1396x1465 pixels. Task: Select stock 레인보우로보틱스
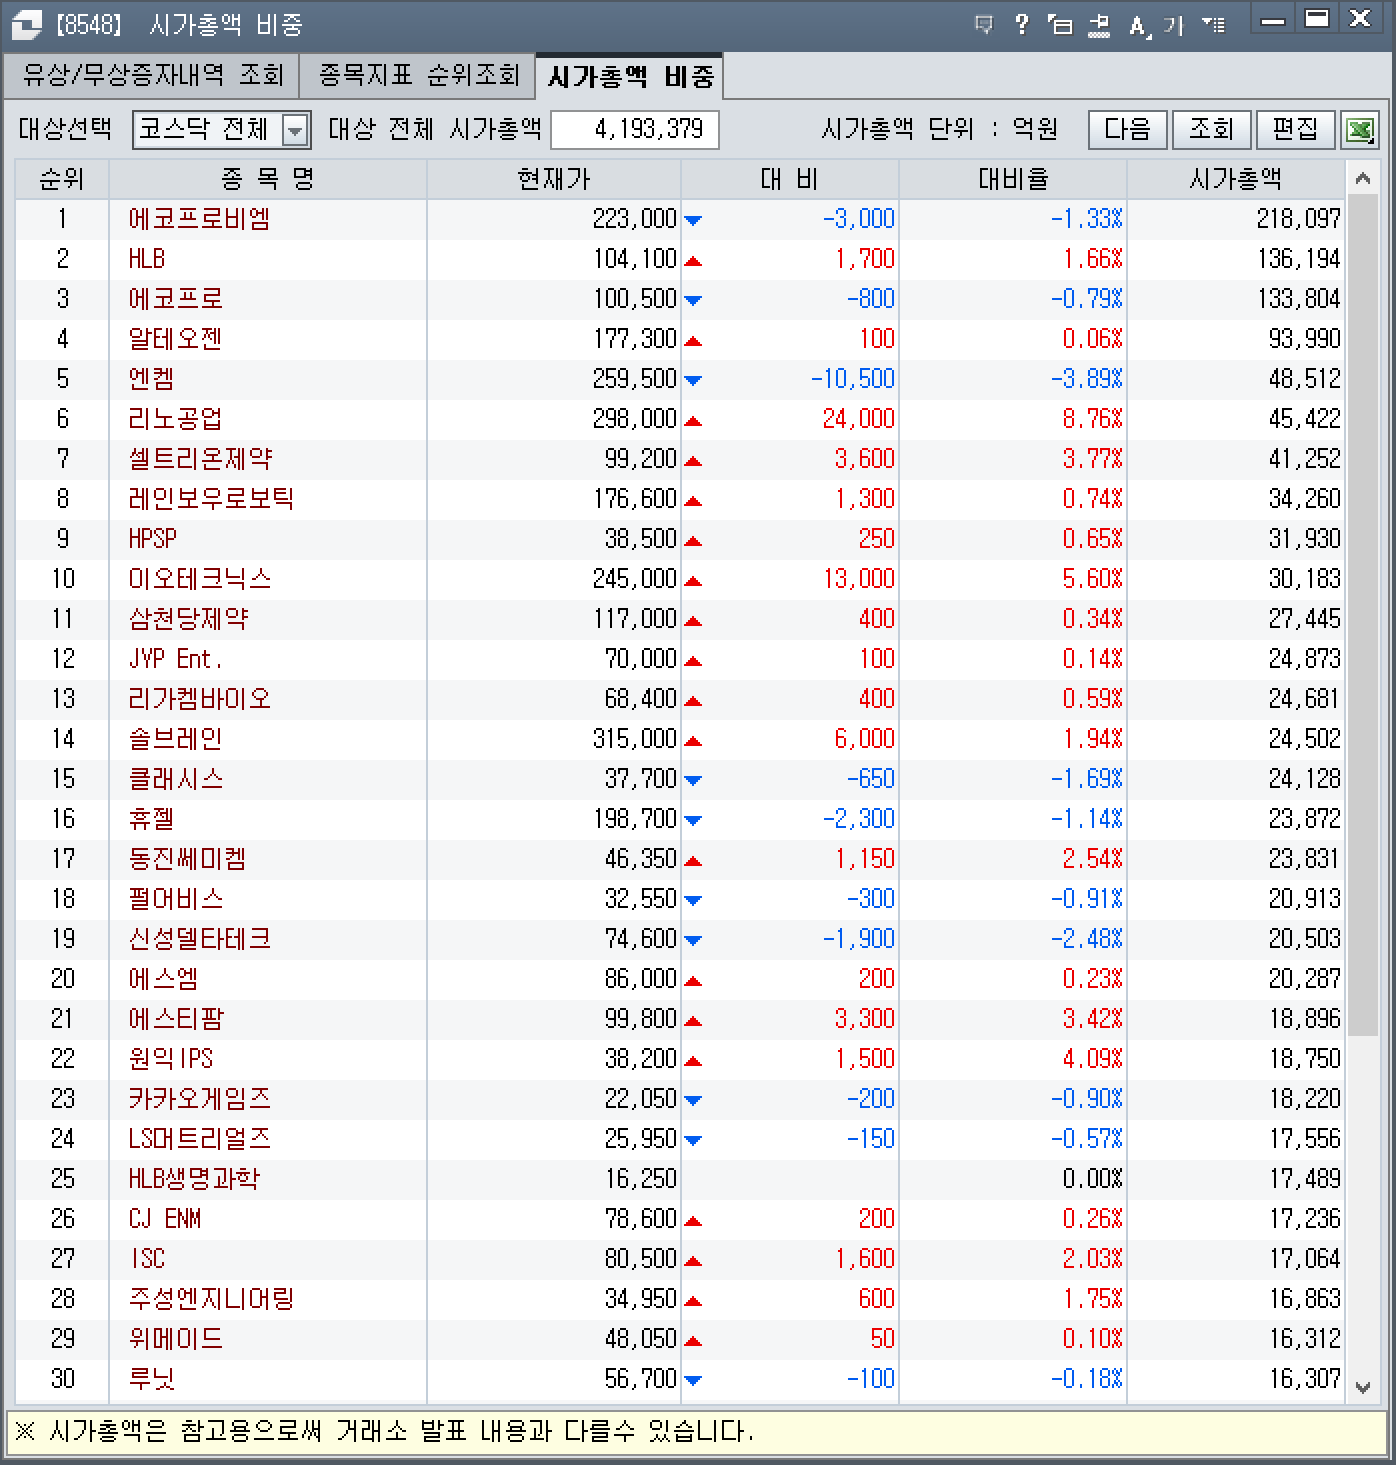(212, 499)
